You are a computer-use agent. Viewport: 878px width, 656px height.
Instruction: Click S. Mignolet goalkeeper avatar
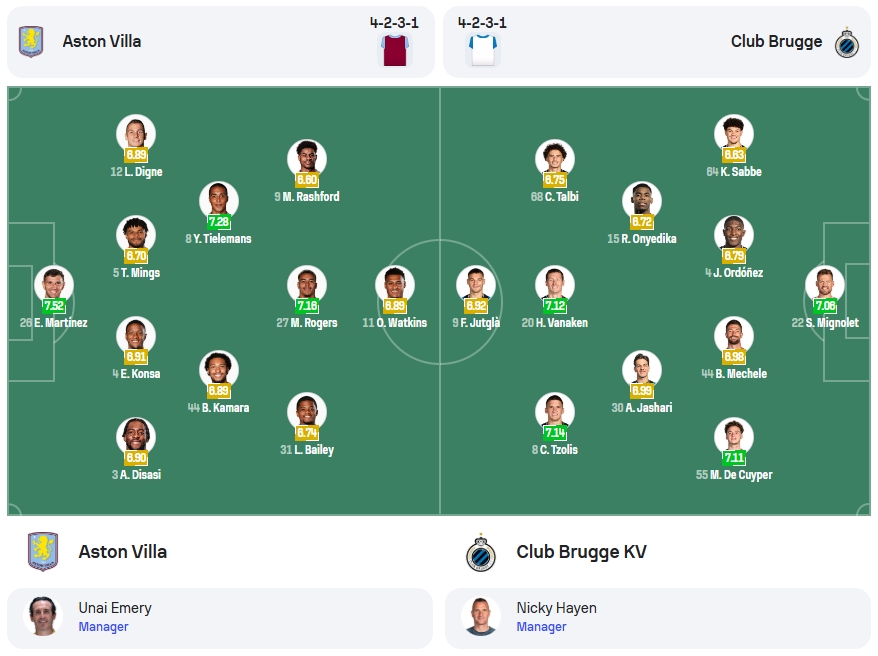click(x=825, y=285)
